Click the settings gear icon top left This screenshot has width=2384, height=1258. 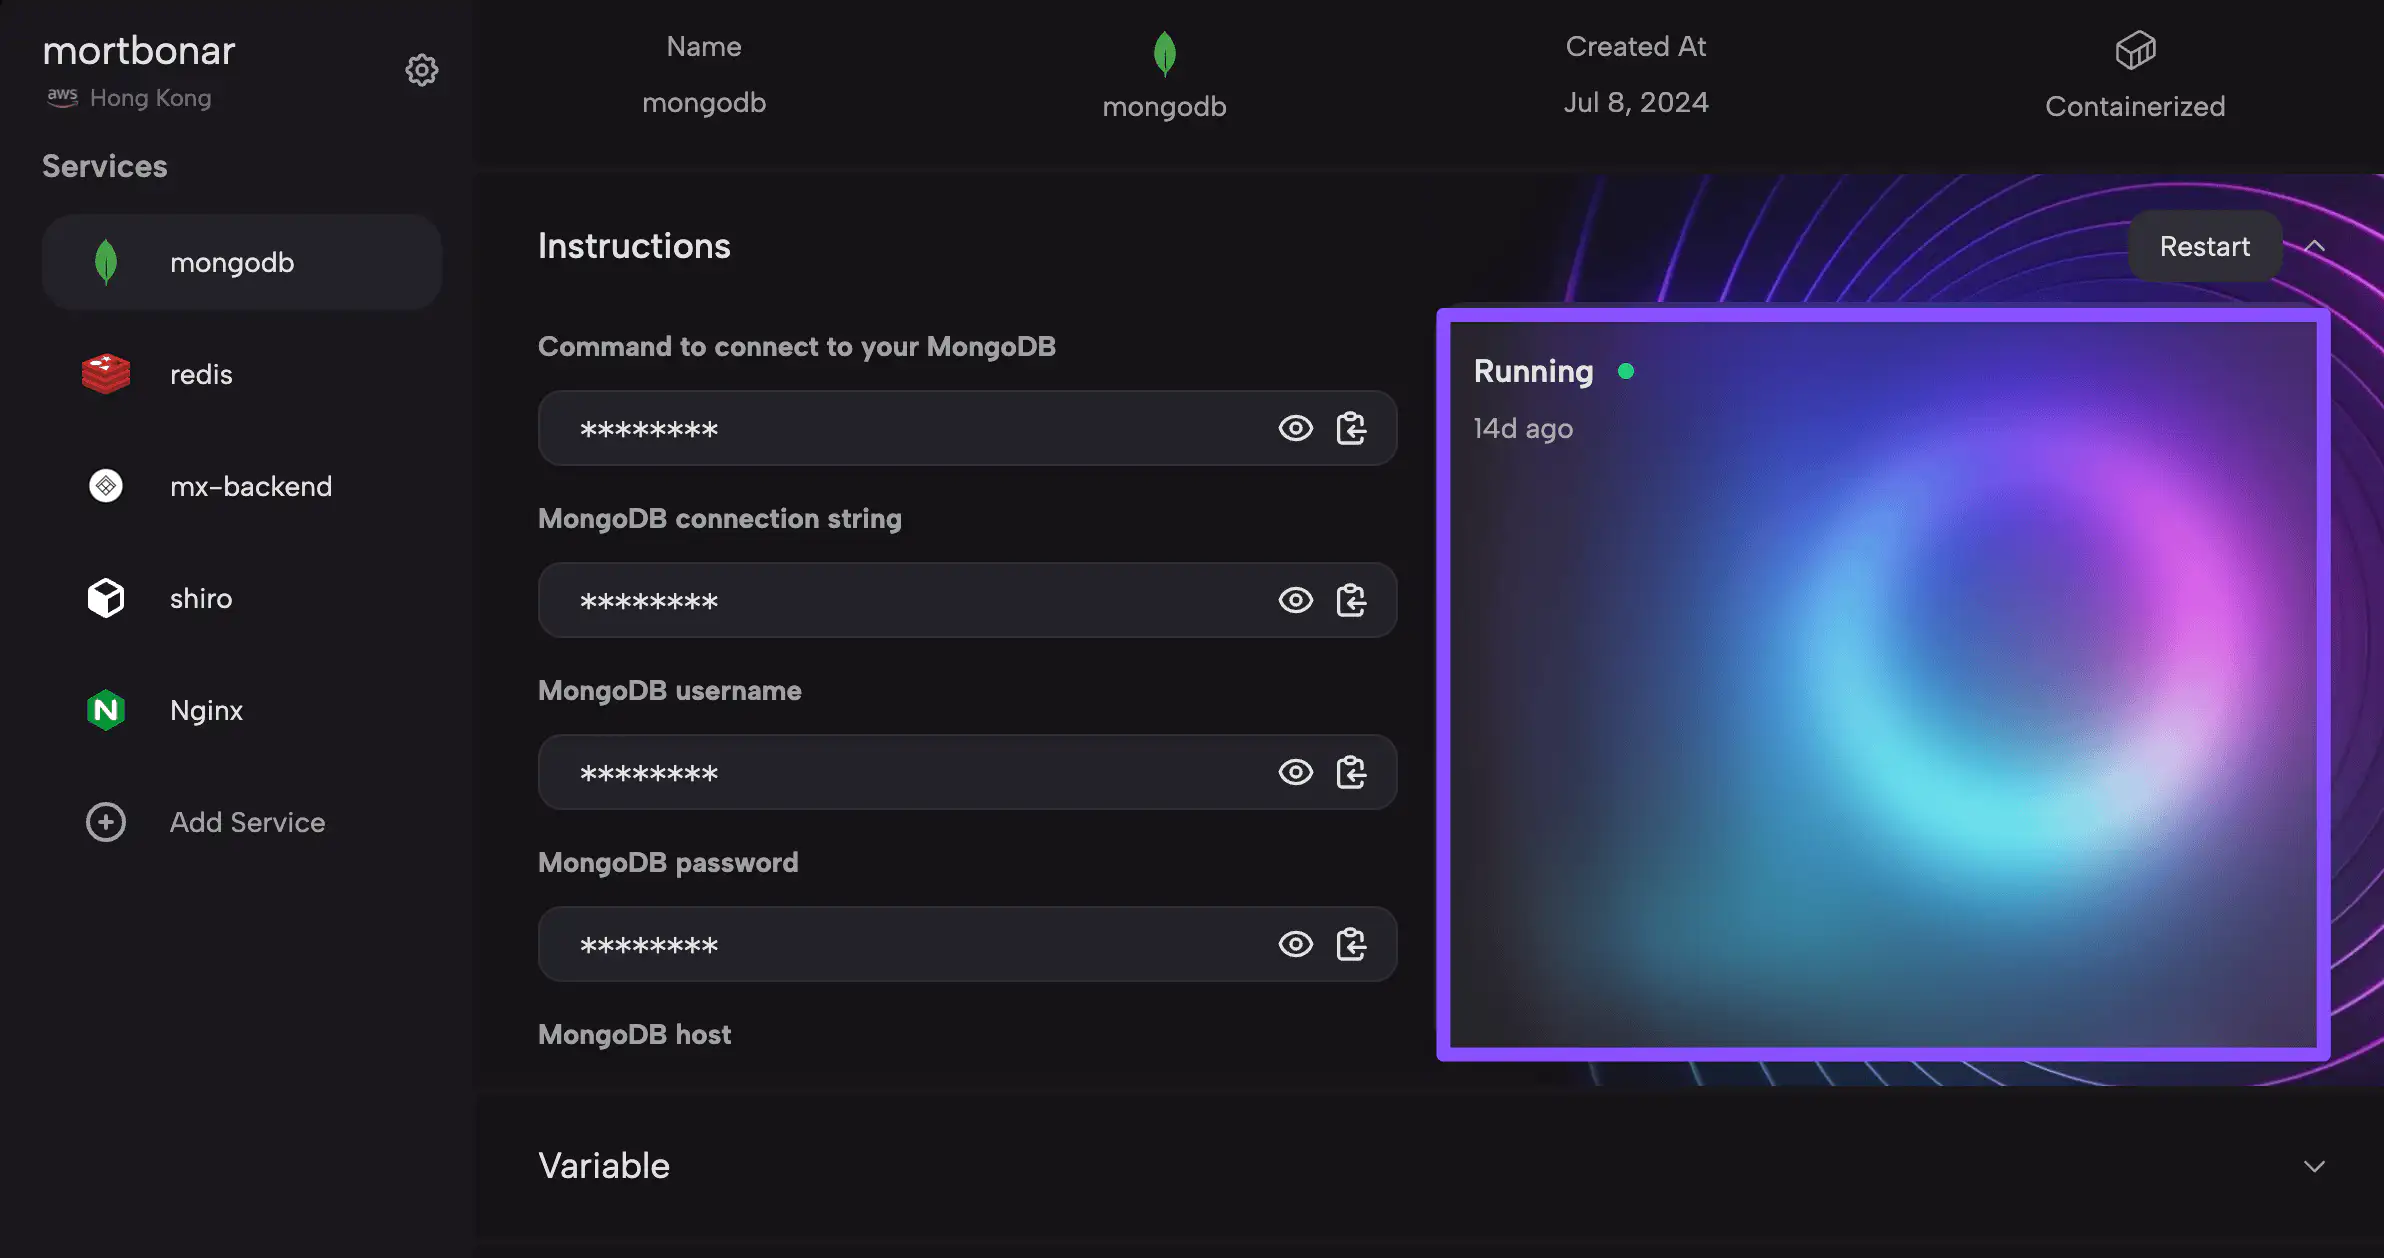[x=419, y=69]
